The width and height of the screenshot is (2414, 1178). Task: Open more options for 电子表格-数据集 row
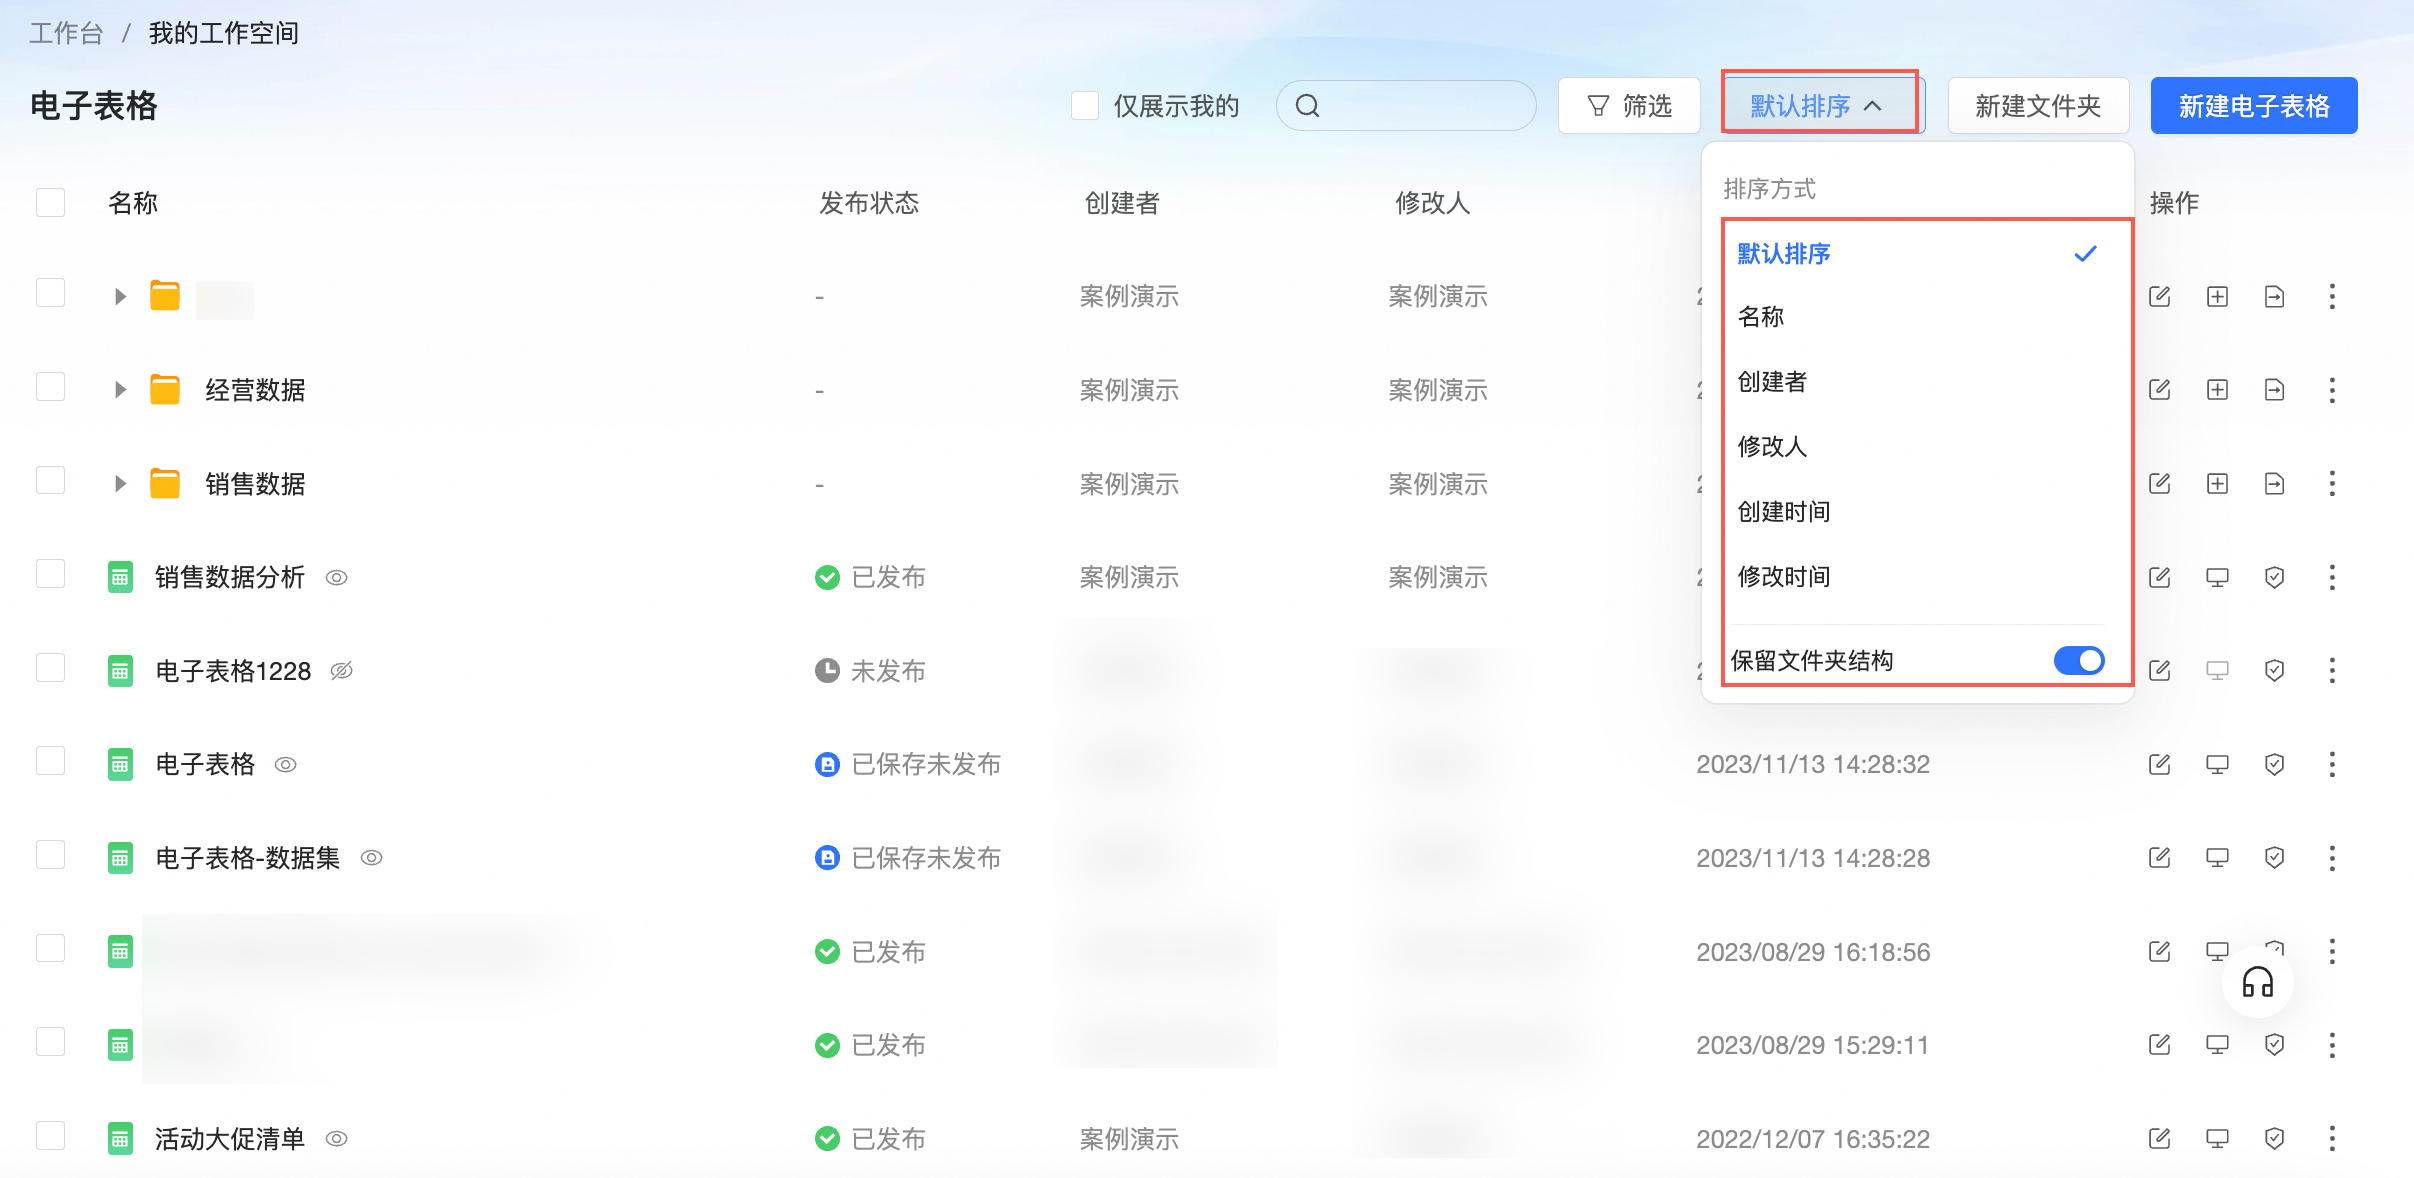[x=2332, y=858]
